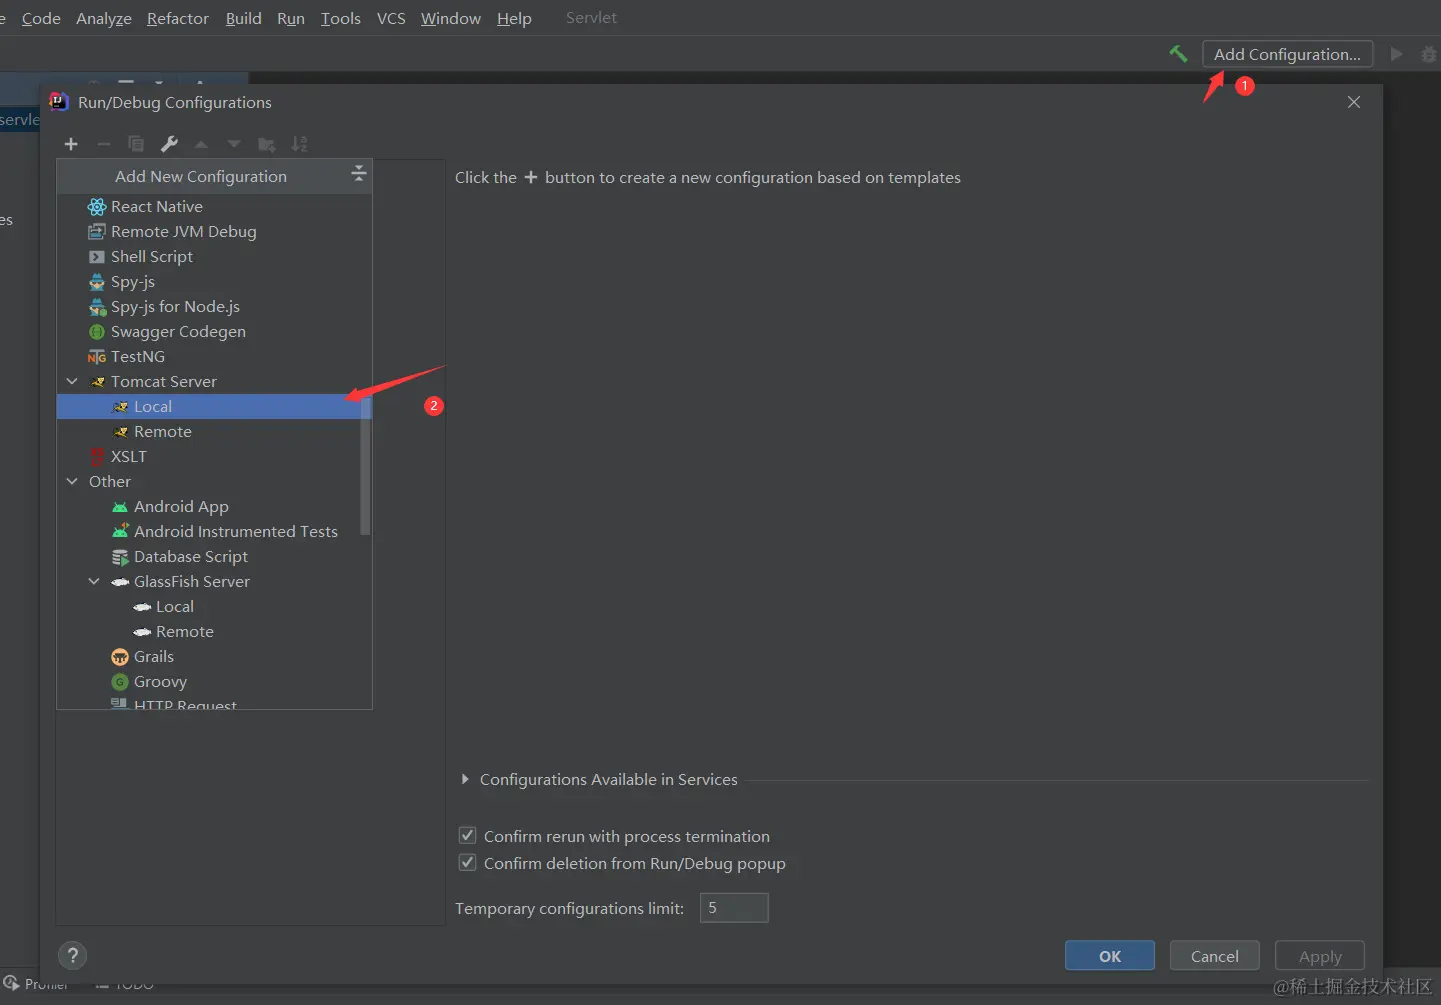Select the Groovy configuration type
Screen dimensions: 1441x1005
click(x=214, y=681)
